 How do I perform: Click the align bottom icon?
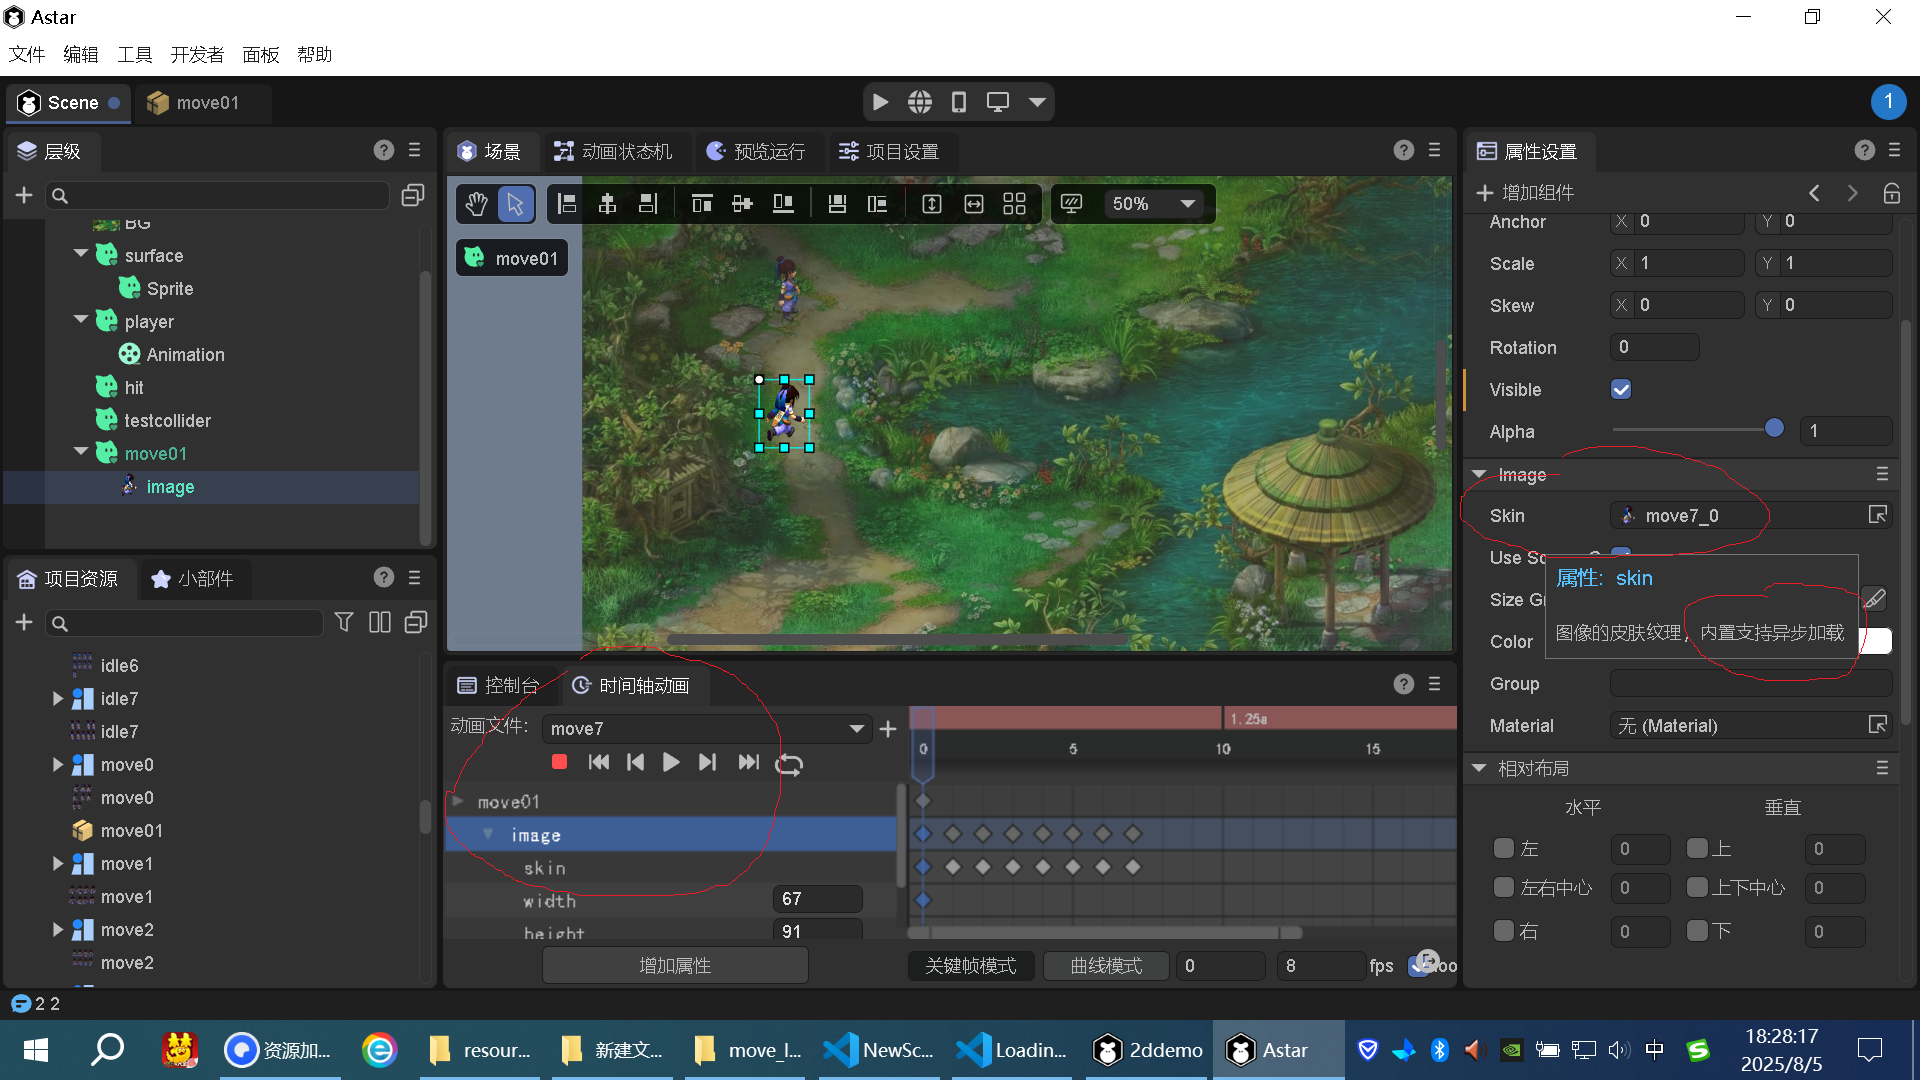point(783,204)
